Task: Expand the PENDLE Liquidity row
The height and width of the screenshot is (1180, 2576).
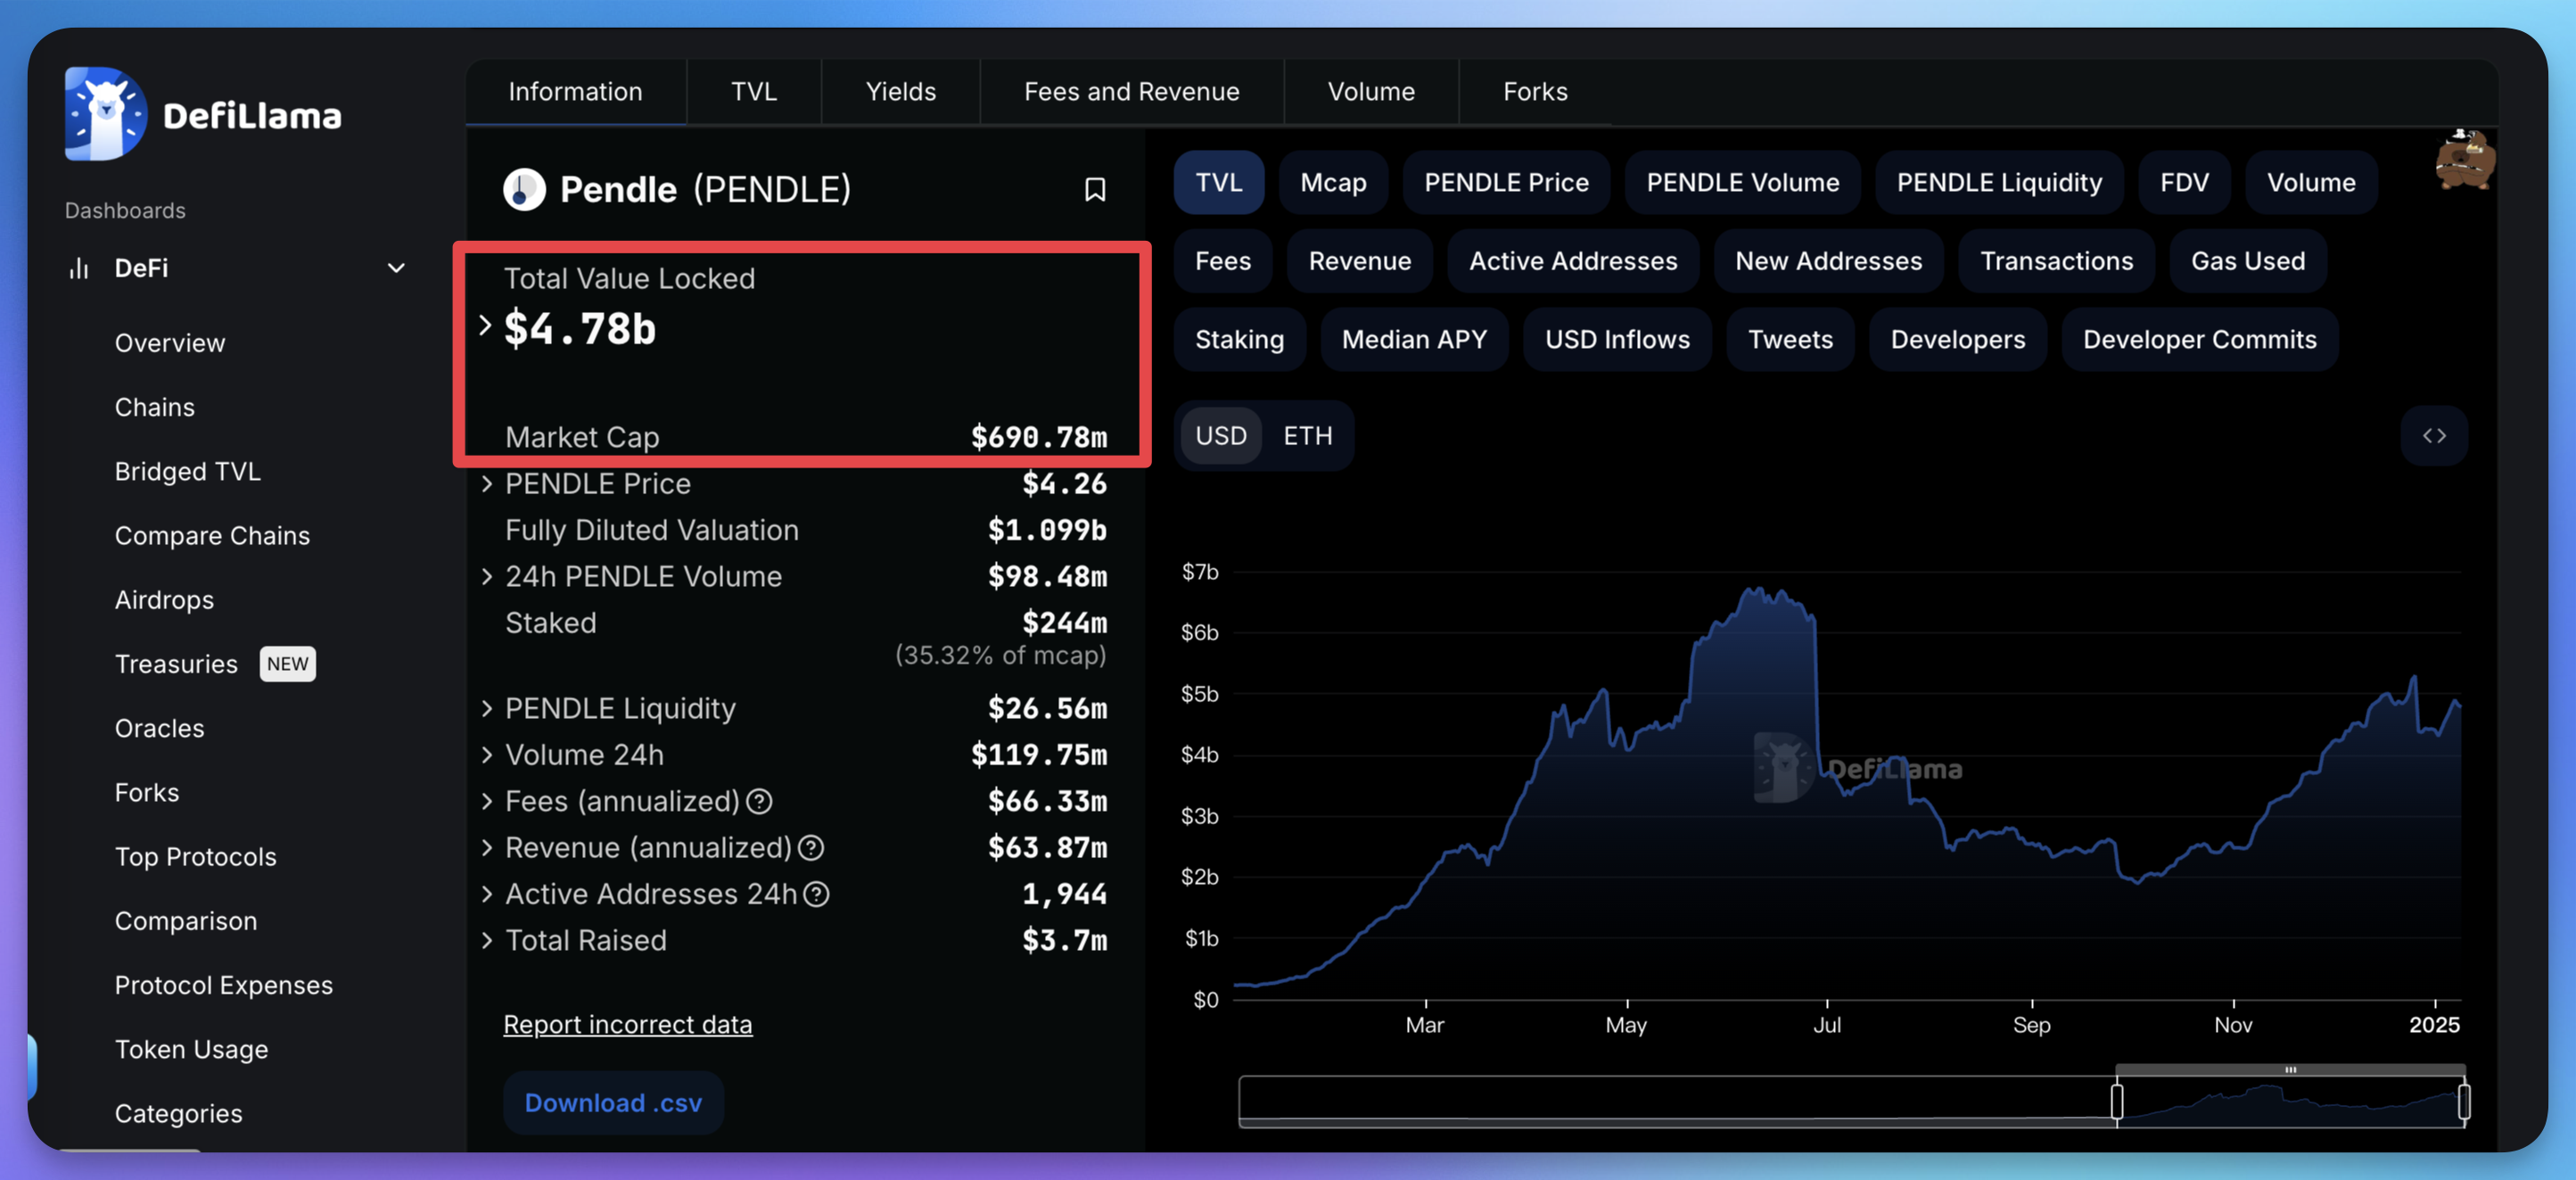Action: pos(487,709)
